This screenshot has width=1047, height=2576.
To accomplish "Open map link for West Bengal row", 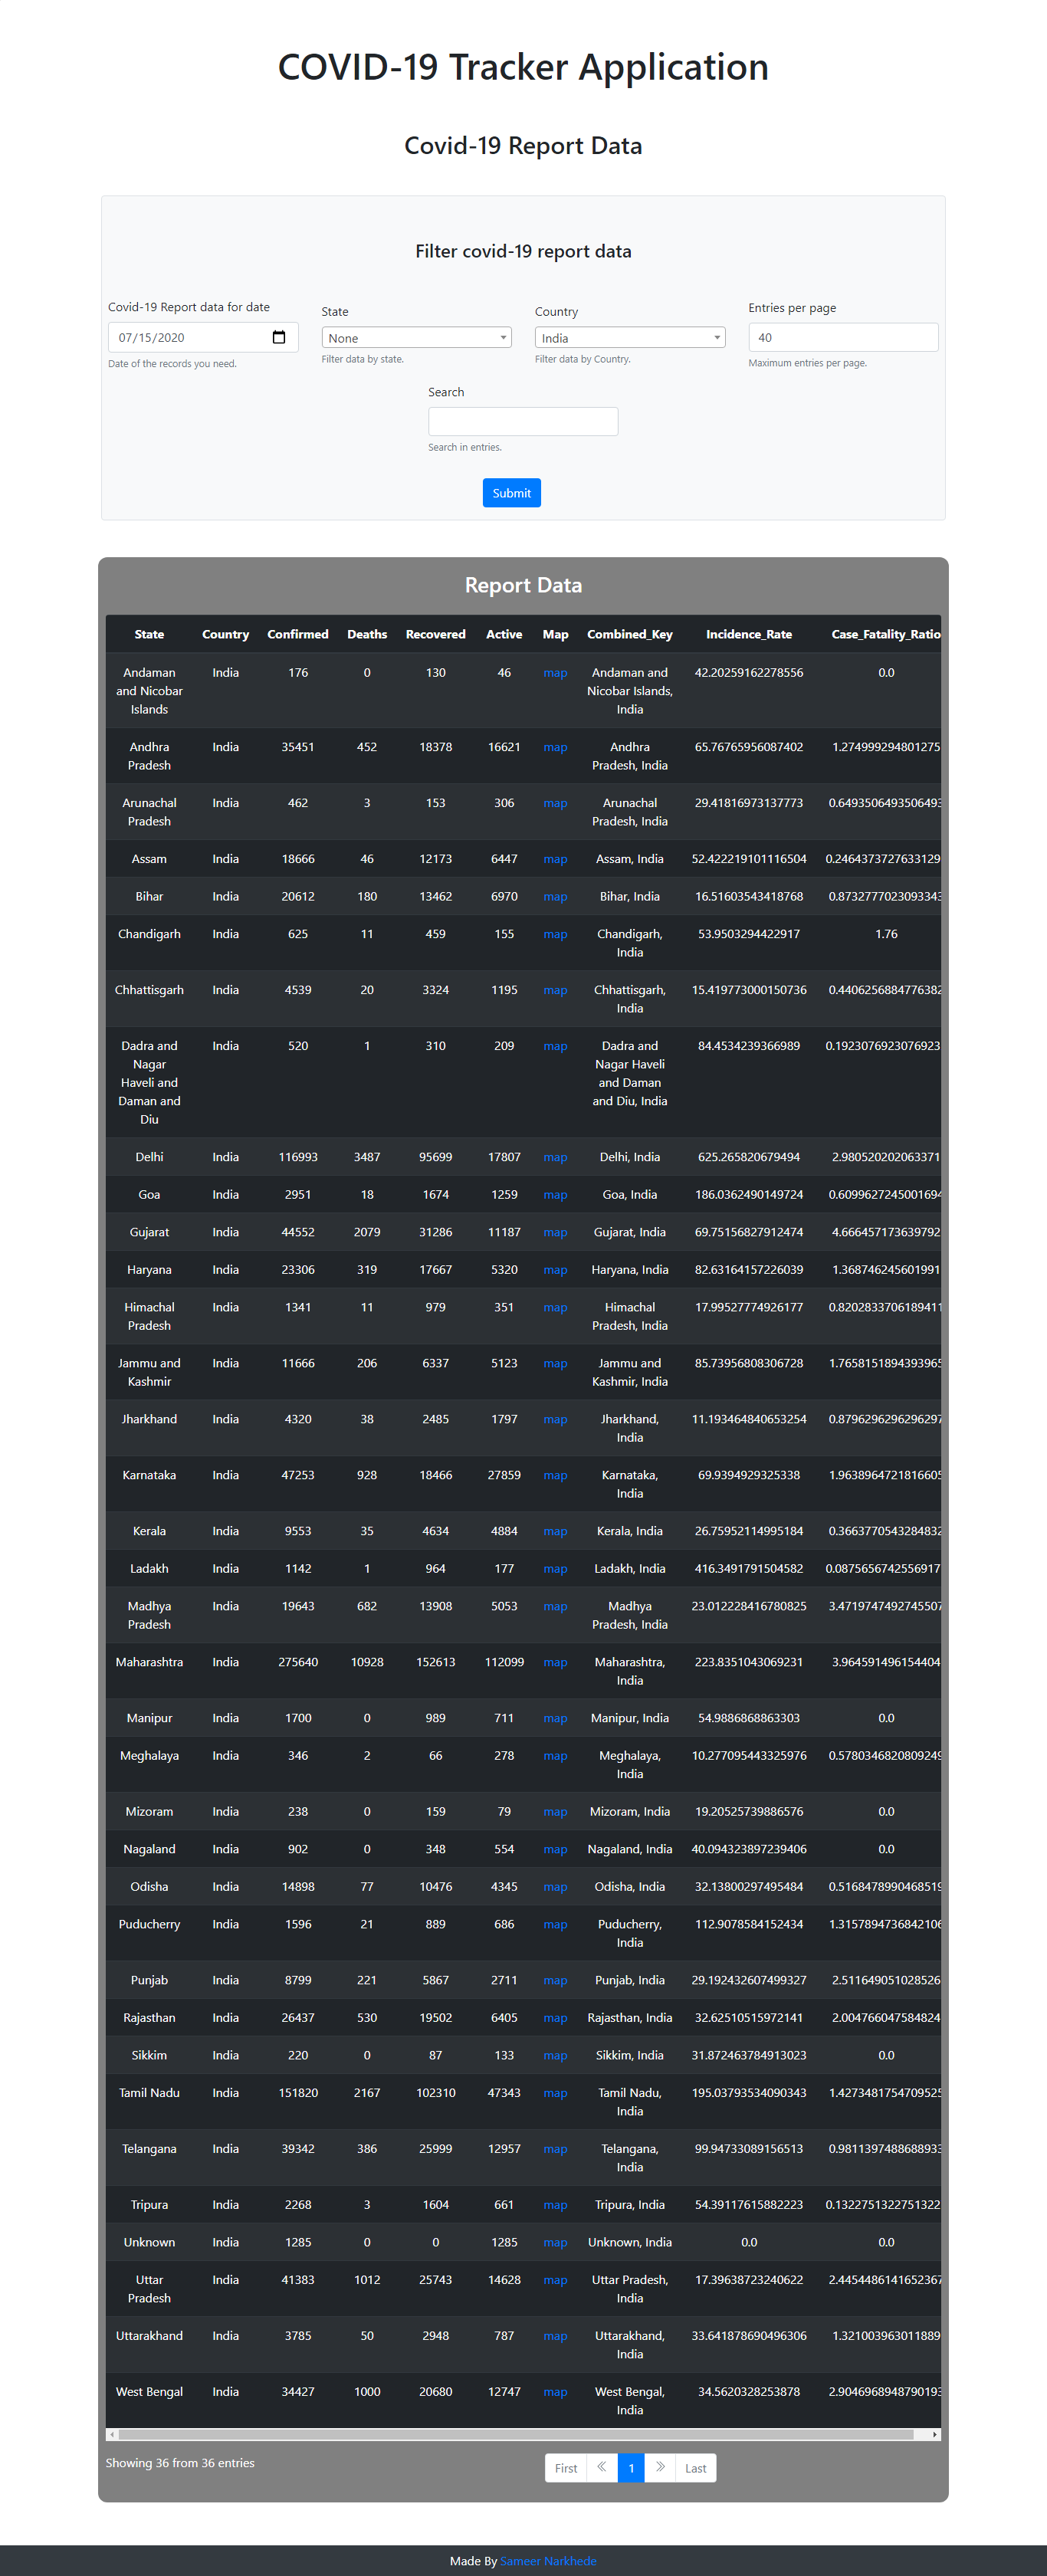I will 555,2392.
